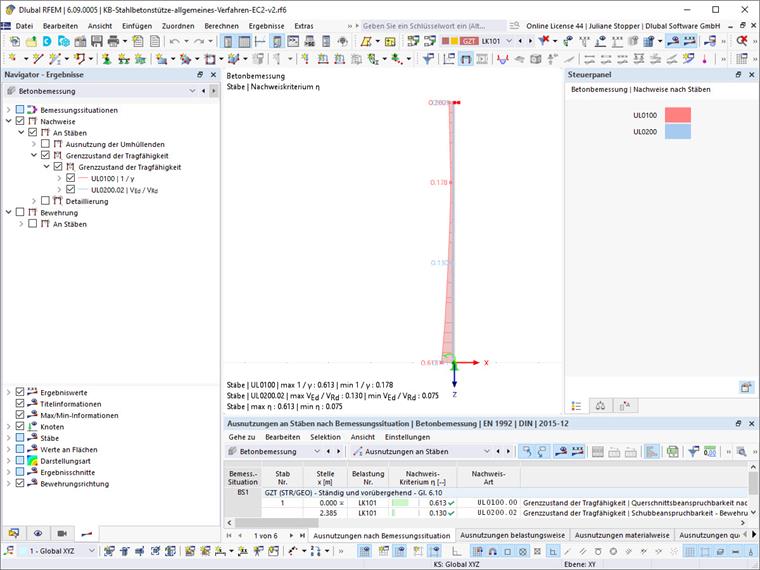Screen dimensions: 760x570
Task: Open the results tab icon in Navigator bottom
Action: pos(86,533)
